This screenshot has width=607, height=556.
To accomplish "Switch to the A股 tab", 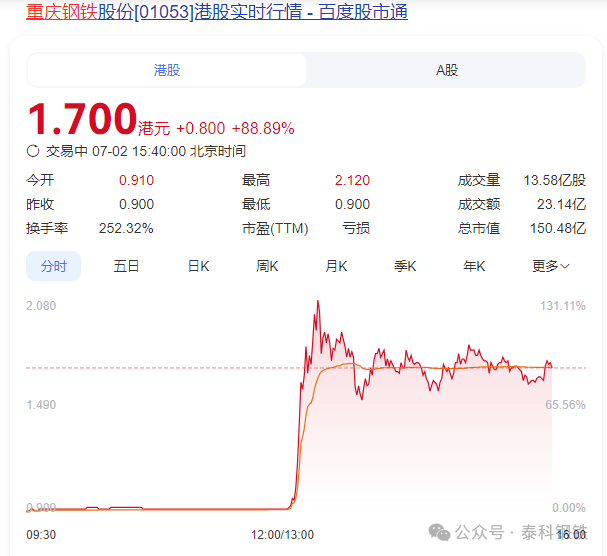I will [x=447, y=70].
